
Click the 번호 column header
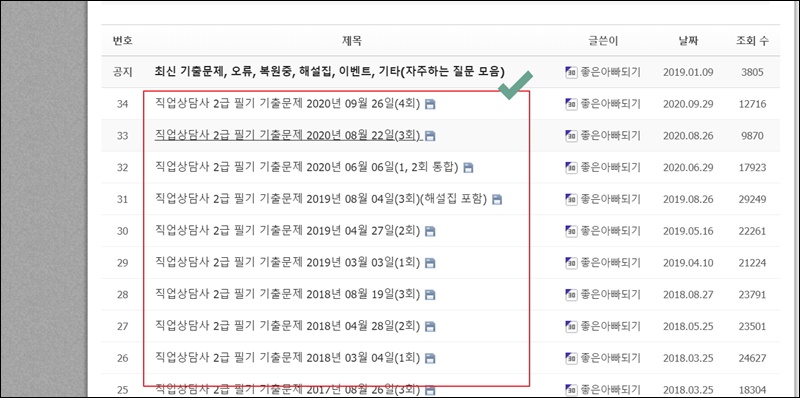122,41
